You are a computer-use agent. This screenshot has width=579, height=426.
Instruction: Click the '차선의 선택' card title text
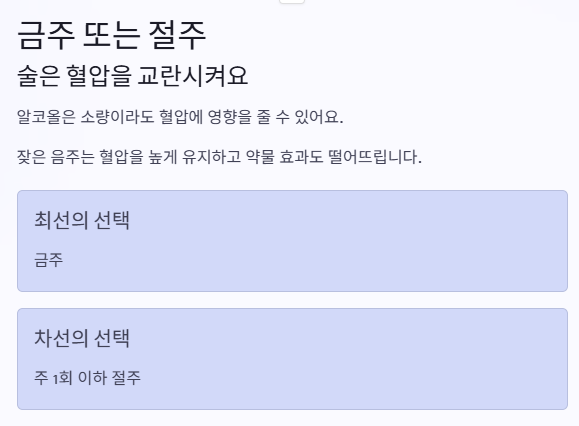coord(82,338)
